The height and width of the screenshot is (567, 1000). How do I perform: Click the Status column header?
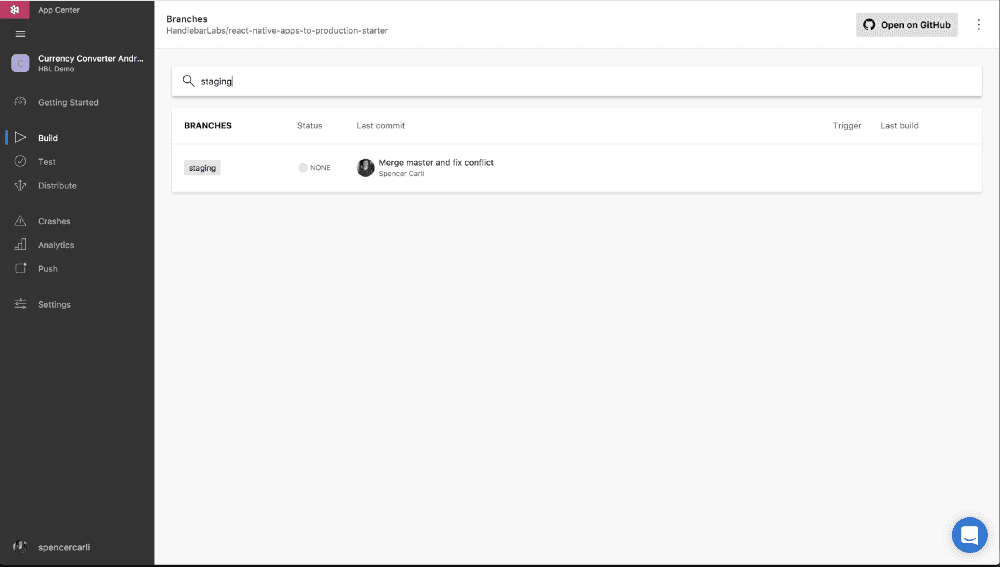[309, 126]
